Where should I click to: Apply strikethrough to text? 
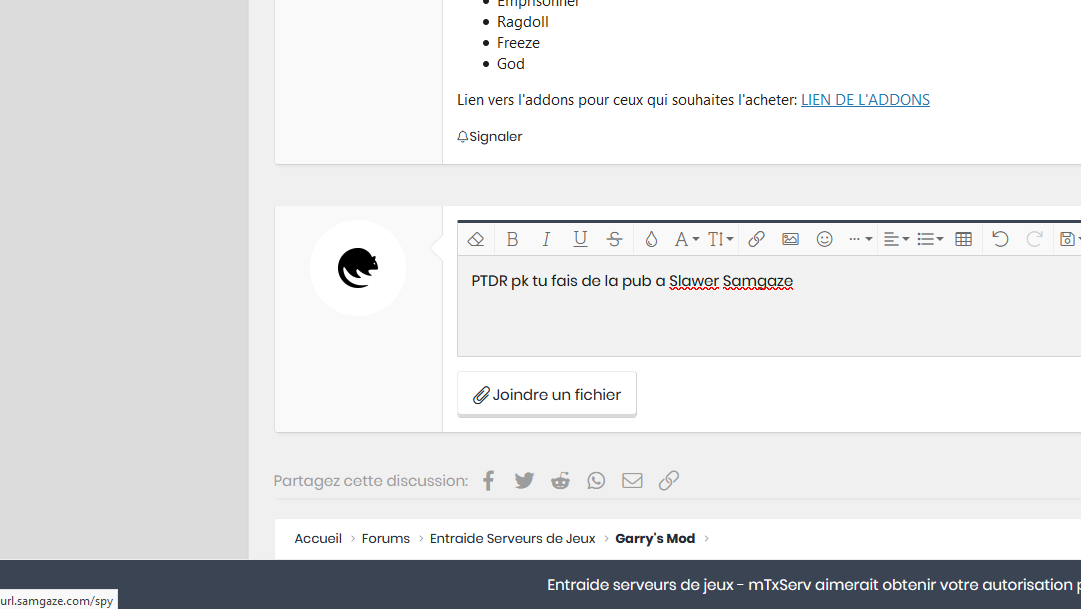pyautogui.click(x=614, y=239)
